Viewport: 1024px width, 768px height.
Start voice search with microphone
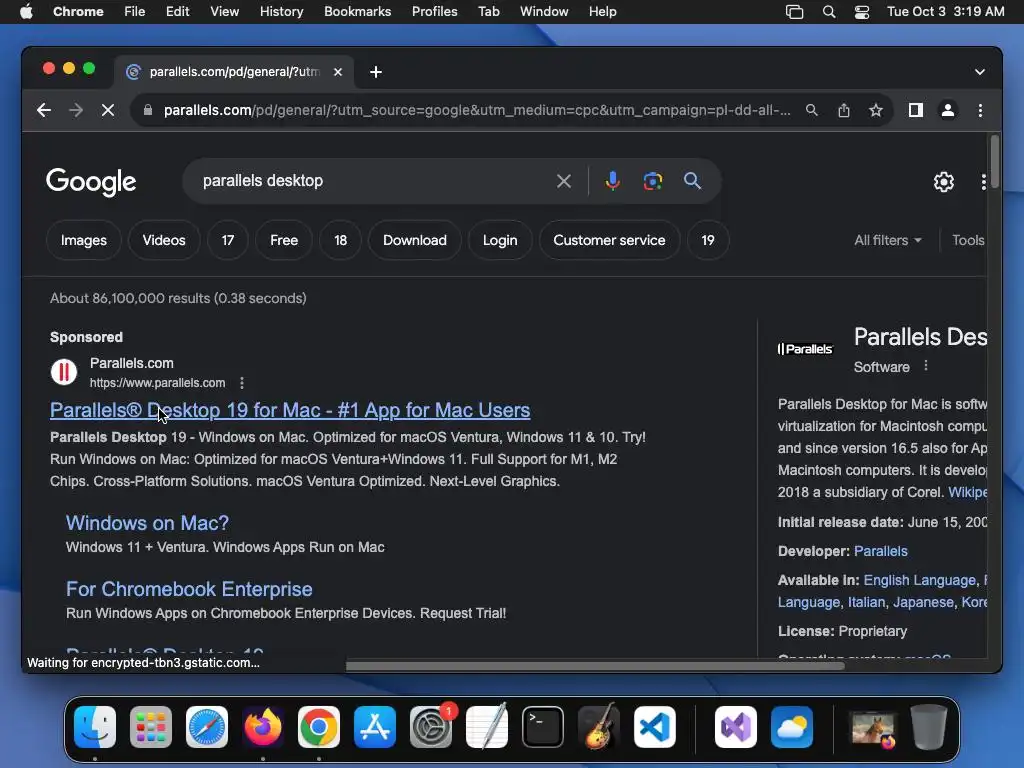click(x=613, y=181)
